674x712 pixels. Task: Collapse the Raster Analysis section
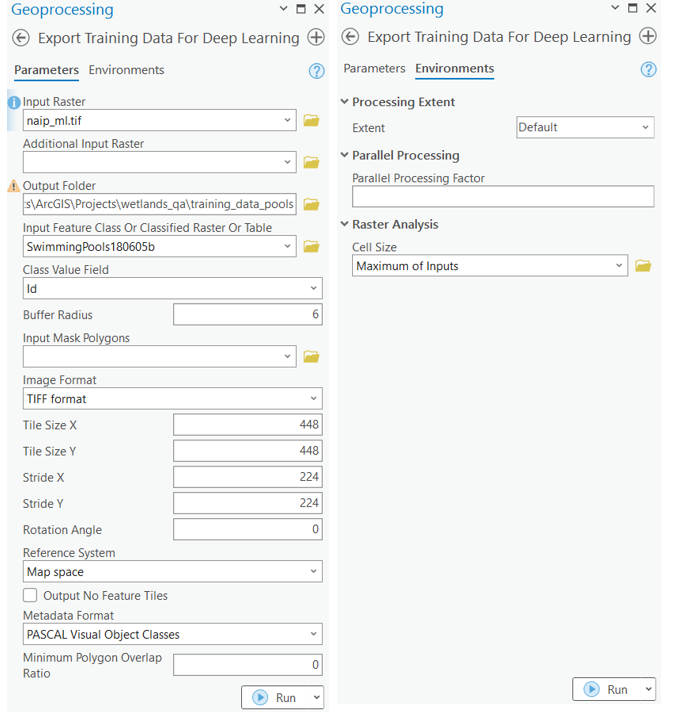[x=346, y=225]
